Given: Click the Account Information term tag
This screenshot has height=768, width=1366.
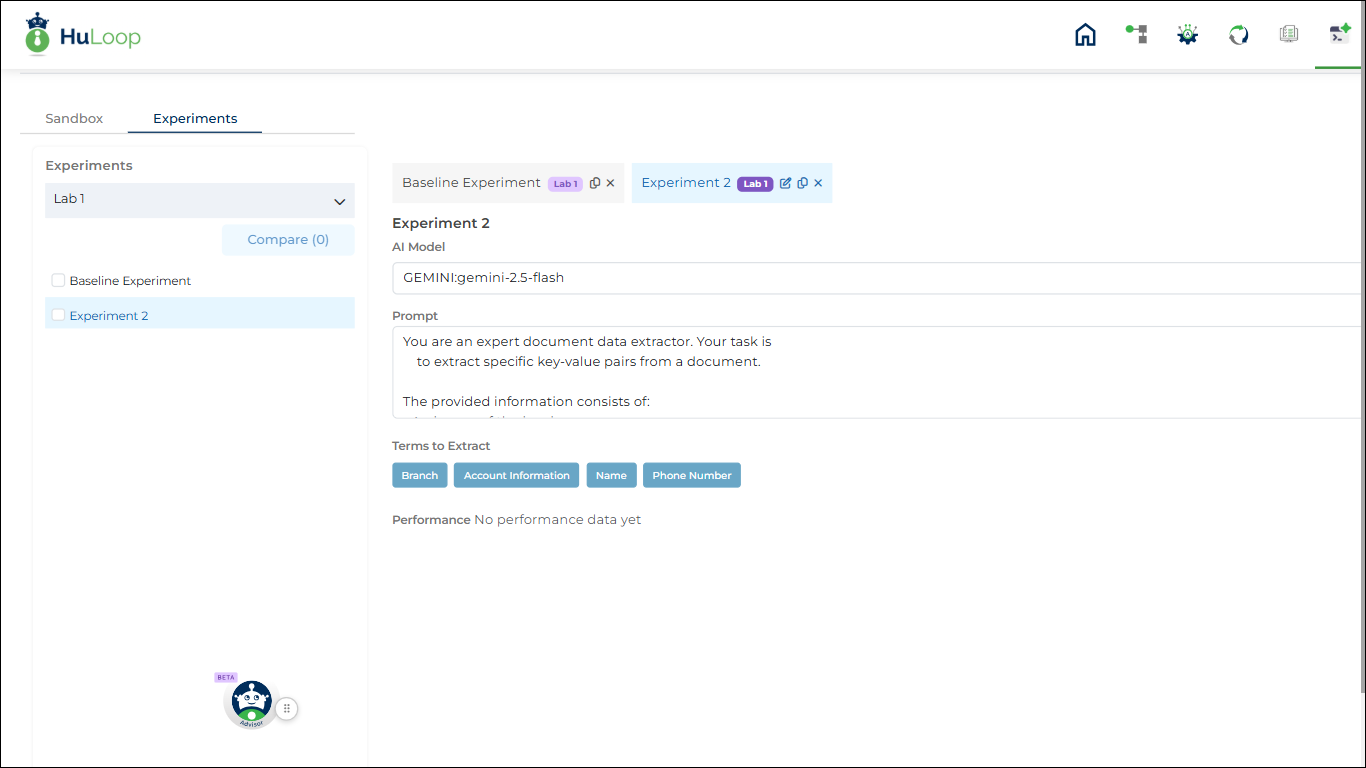Looking at the screenshot, I should click(517, 475).
